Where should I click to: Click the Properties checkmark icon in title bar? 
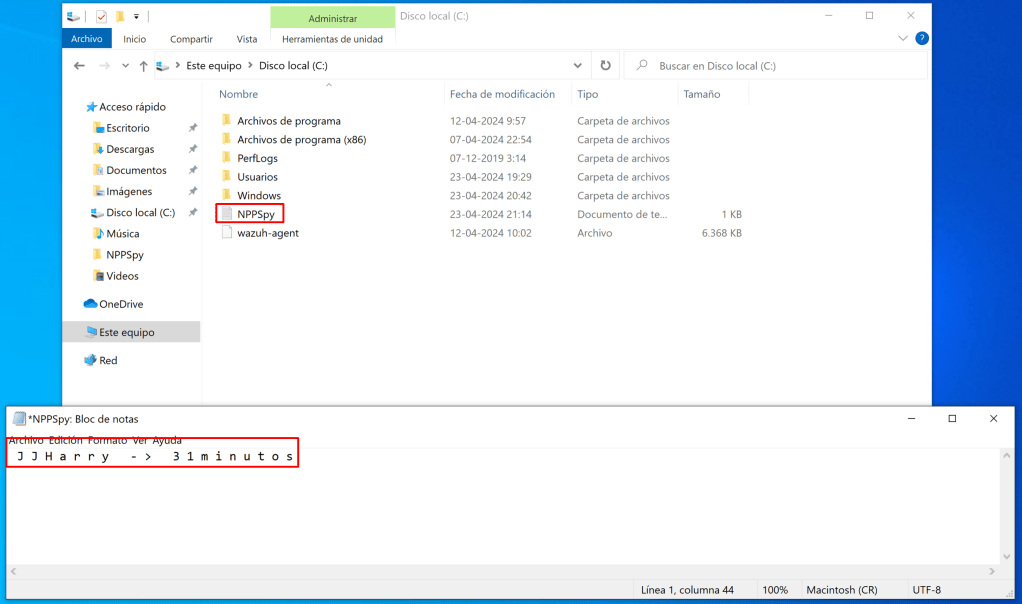click(101, 17)
